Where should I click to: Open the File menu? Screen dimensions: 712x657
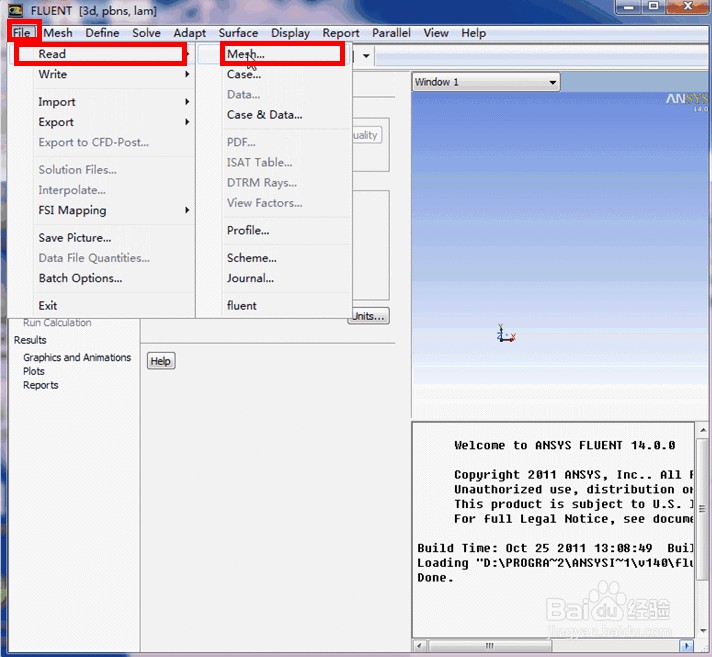[x=21, y=33]
